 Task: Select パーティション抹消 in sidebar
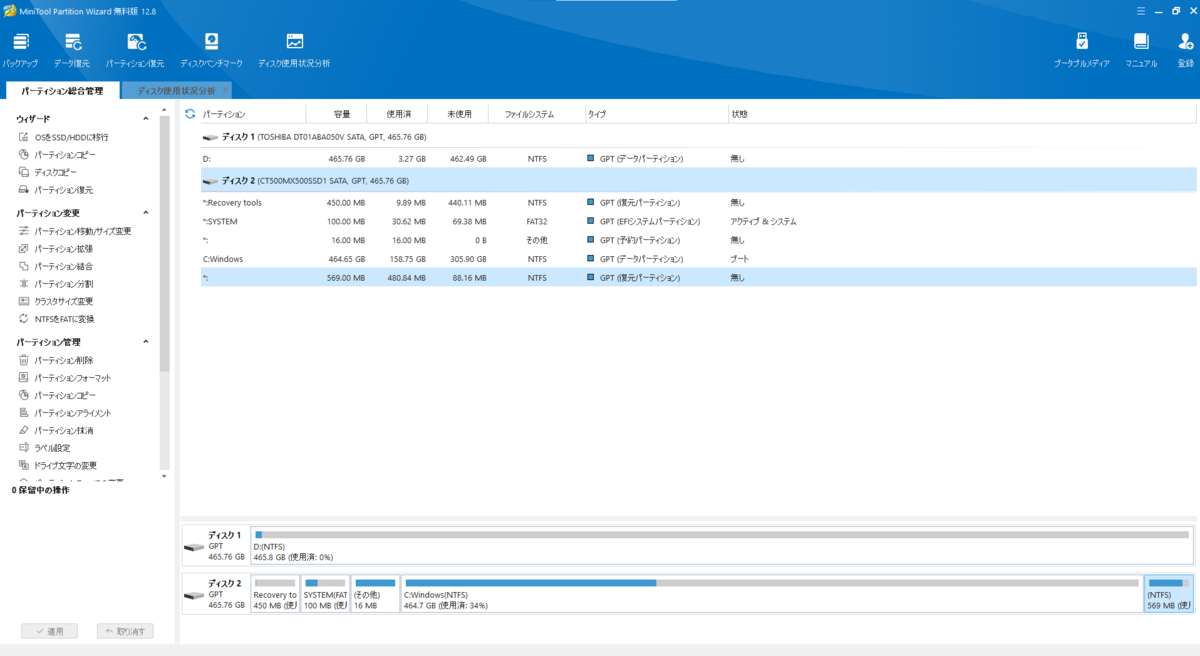click(x=55, y=430)
